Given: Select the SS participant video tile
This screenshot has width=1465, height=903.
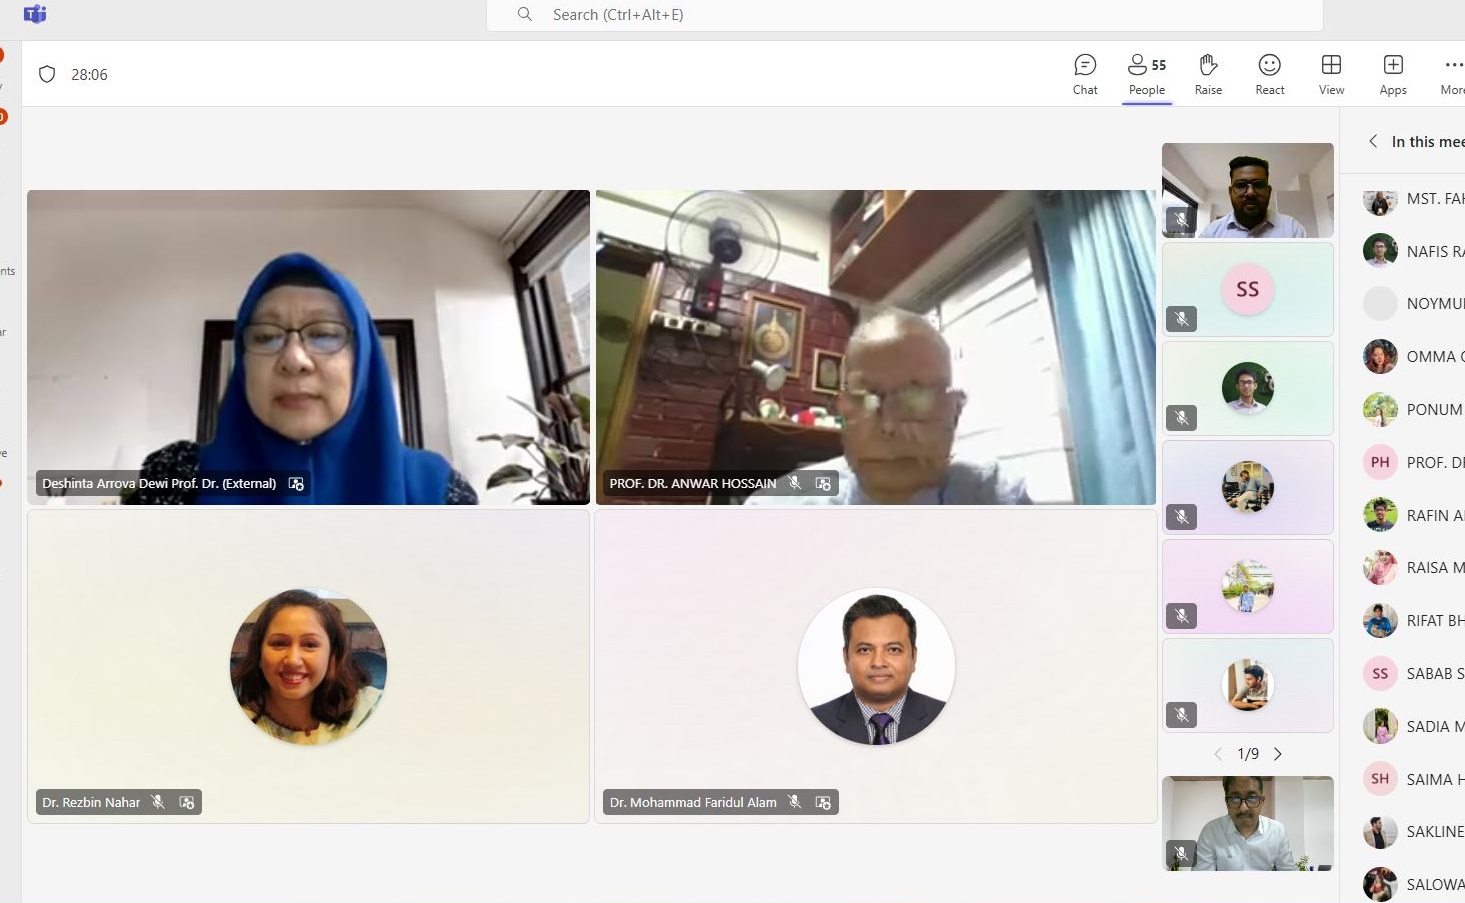Looking at the screenshot, I should click(x=1247, y=289).
